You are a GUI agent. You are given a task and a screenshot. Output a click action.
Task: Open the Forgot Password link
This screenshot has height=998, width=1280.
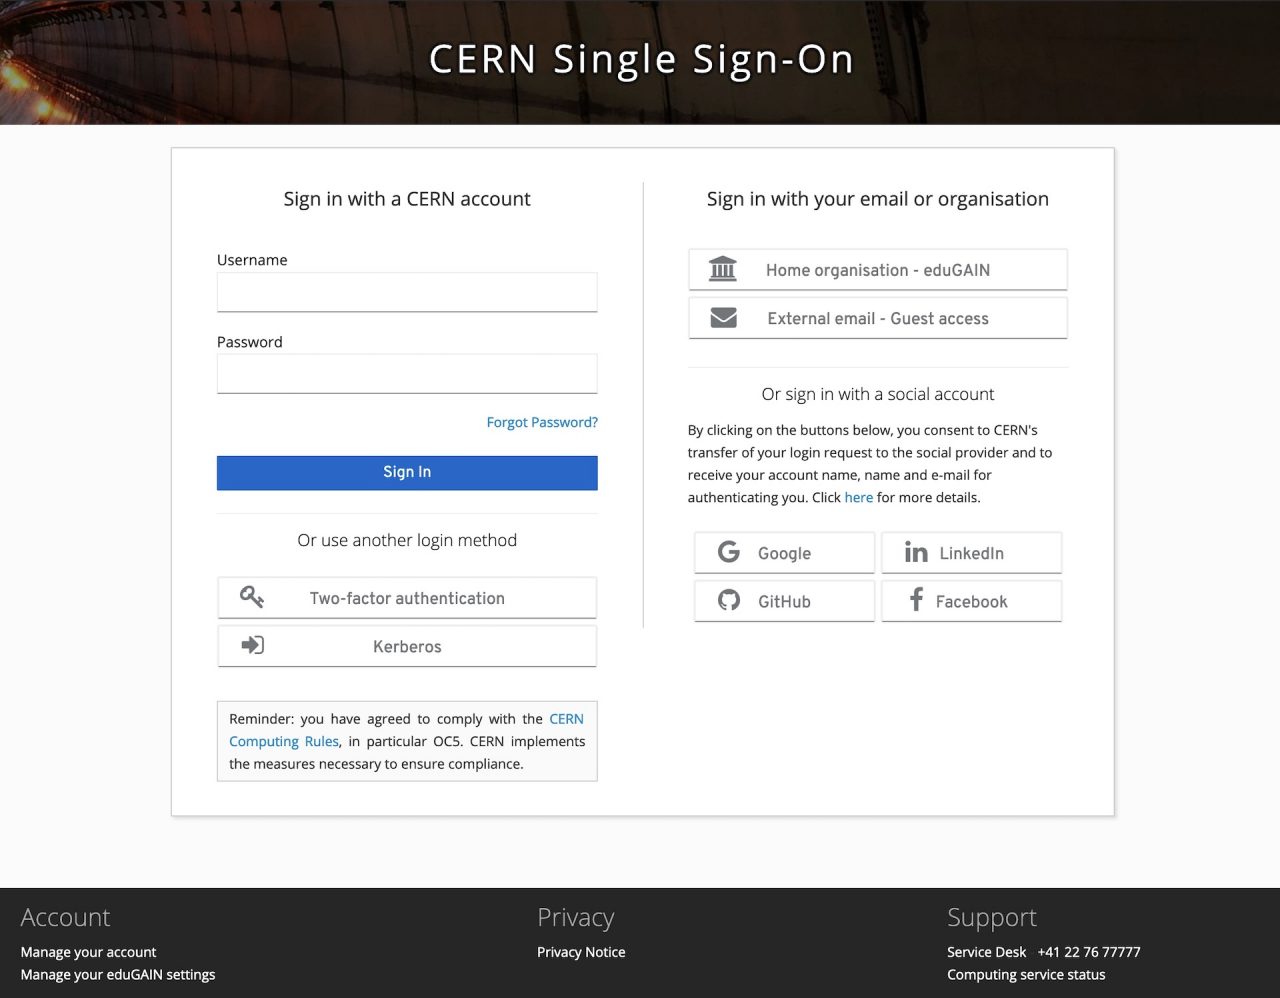coord(542,422)
